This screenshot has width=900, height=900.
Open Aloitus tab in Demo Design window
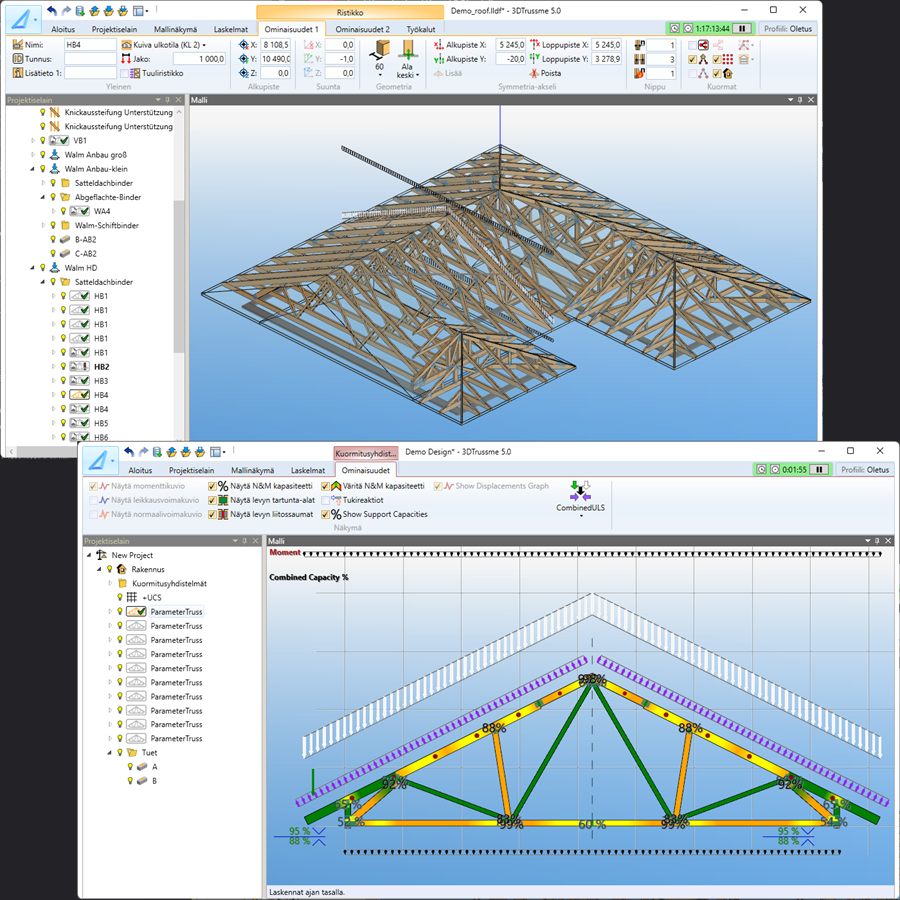[140, 470]
